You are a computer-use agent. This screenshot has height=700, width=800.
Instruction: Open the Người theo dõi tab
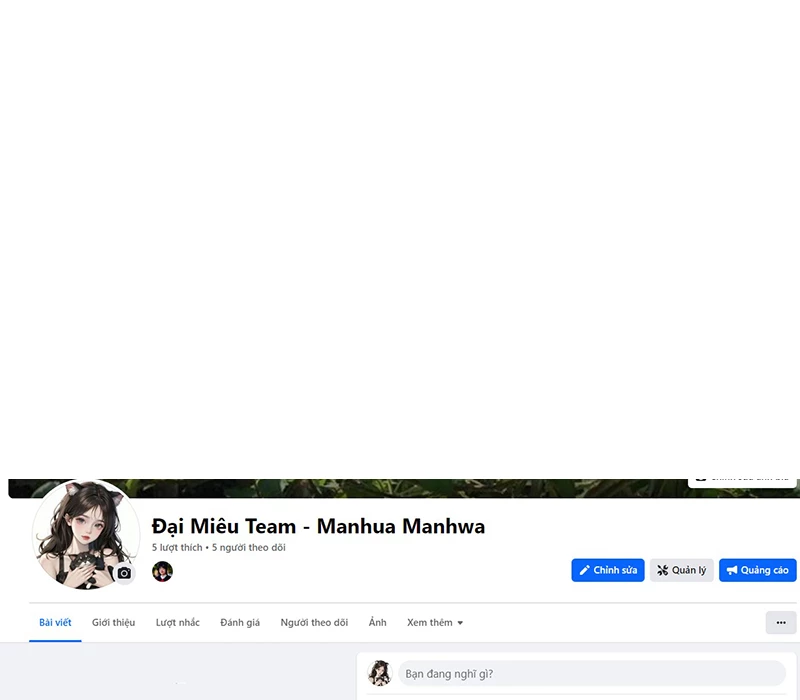coord(314,622)
